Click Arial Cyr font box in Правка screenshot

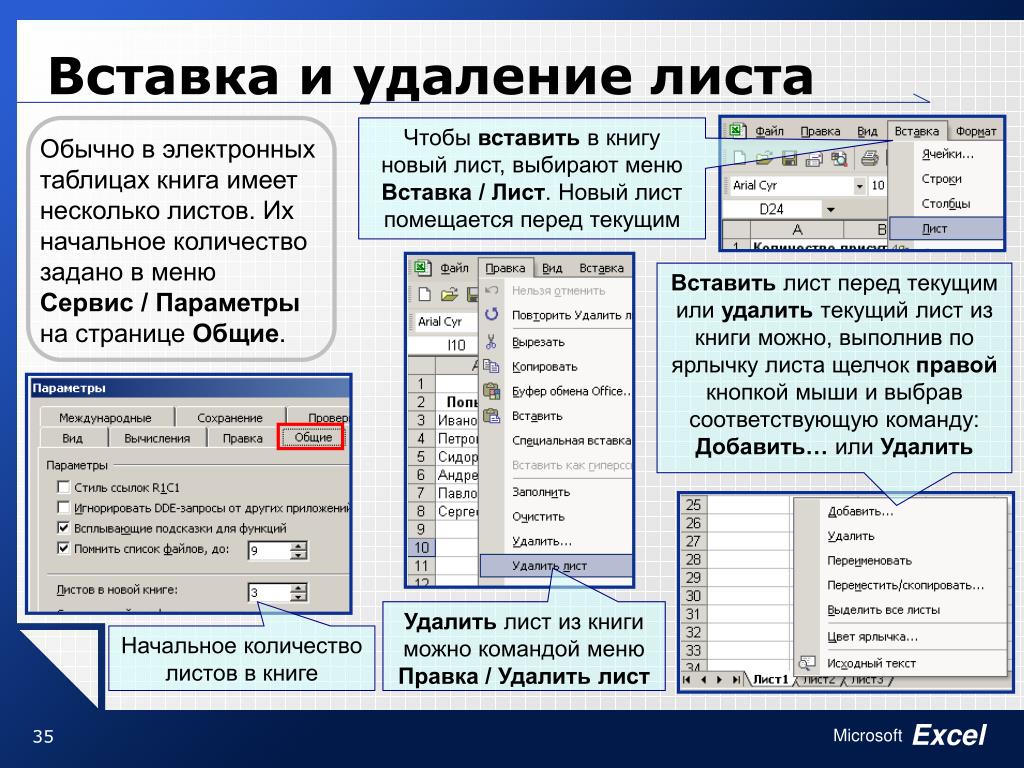pyautogui.click(x=447, y=321)
